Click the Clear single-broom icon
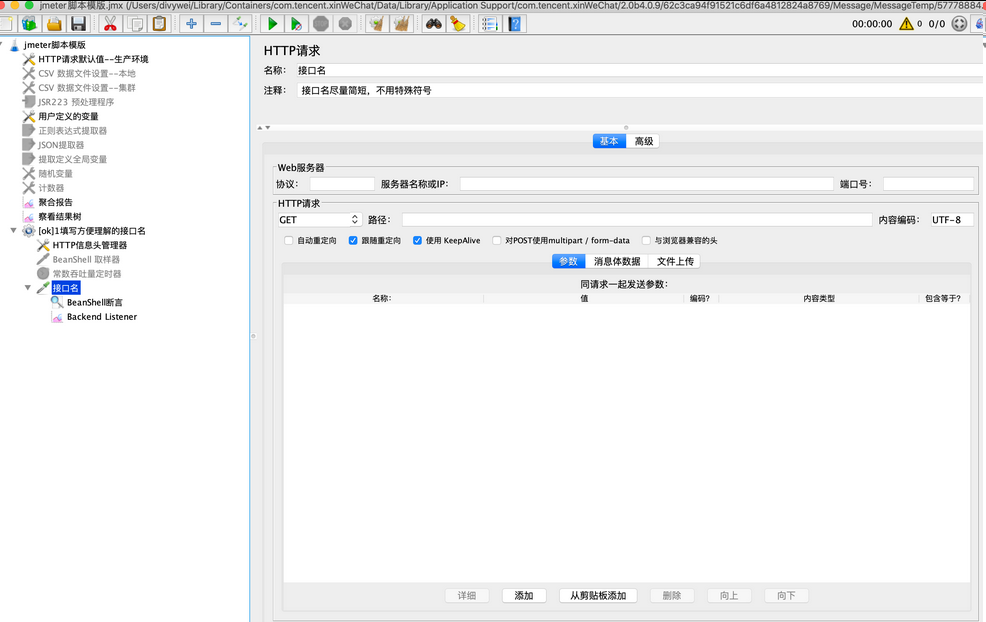986x622 pixels. pyautogui.click(x=377, y=24)
